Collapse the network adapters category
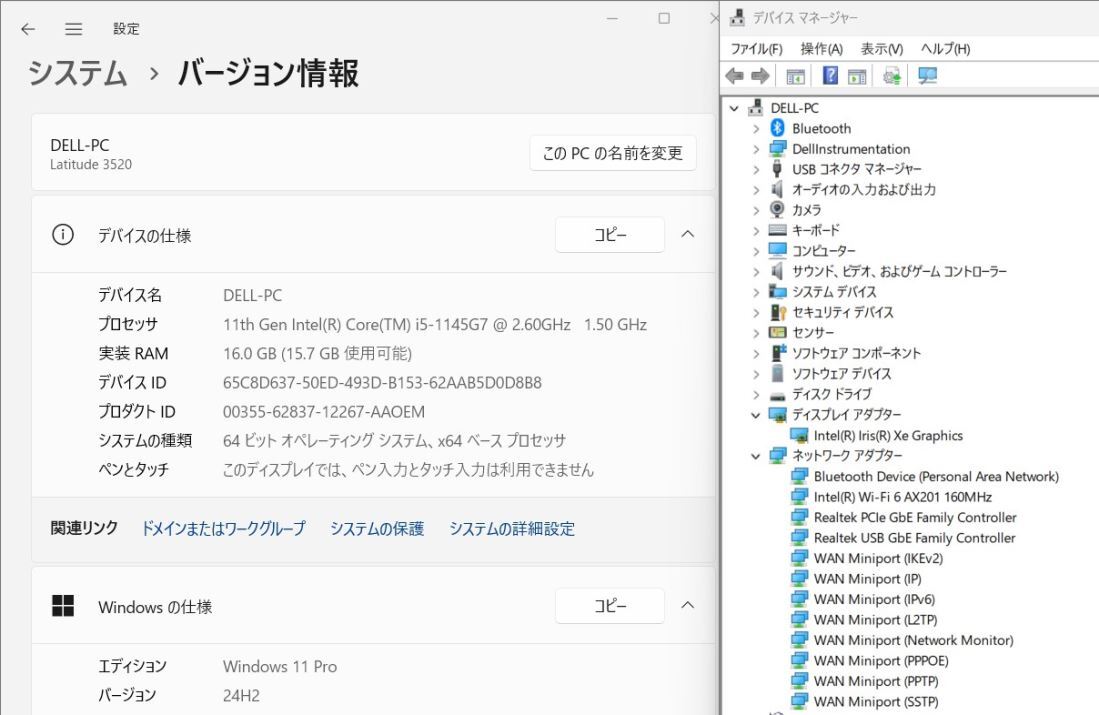 point(756,456)
